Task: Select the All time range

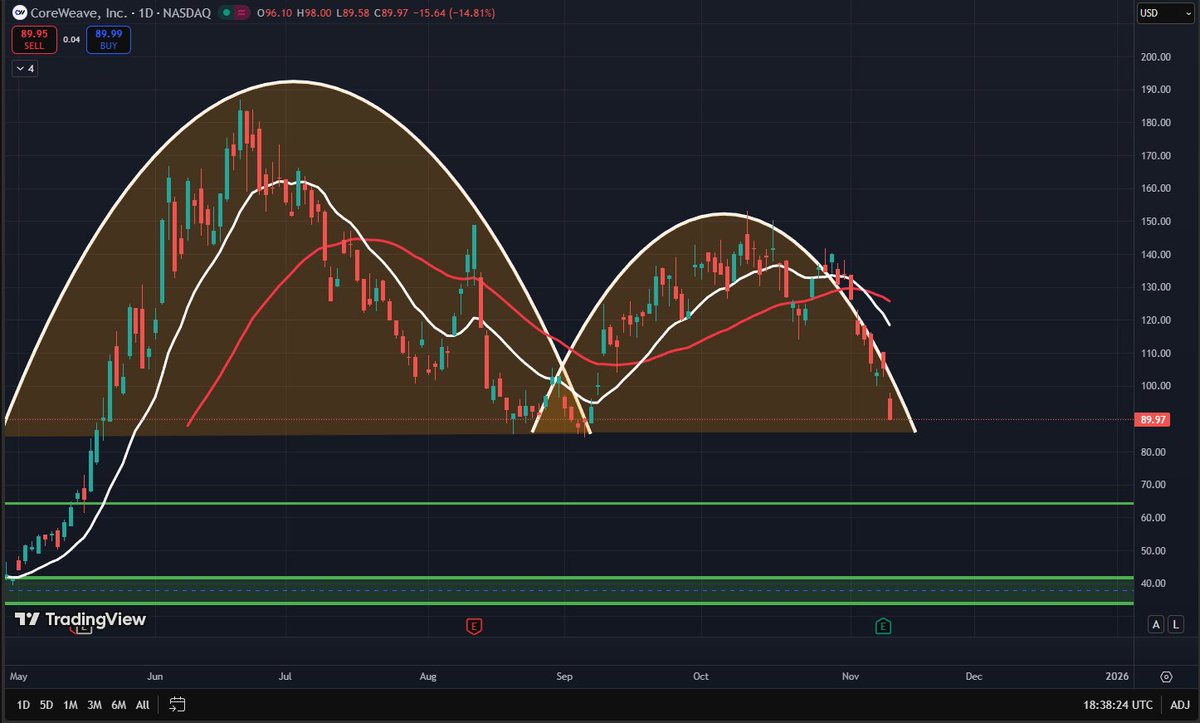Action: tap(142, 704)
